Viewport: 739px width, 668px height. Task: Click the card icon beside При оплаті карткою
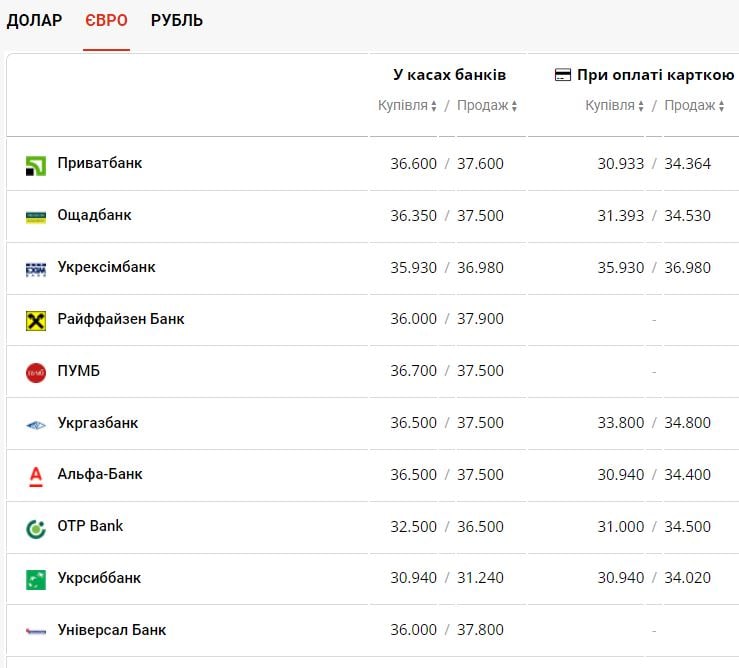point(563,75)
